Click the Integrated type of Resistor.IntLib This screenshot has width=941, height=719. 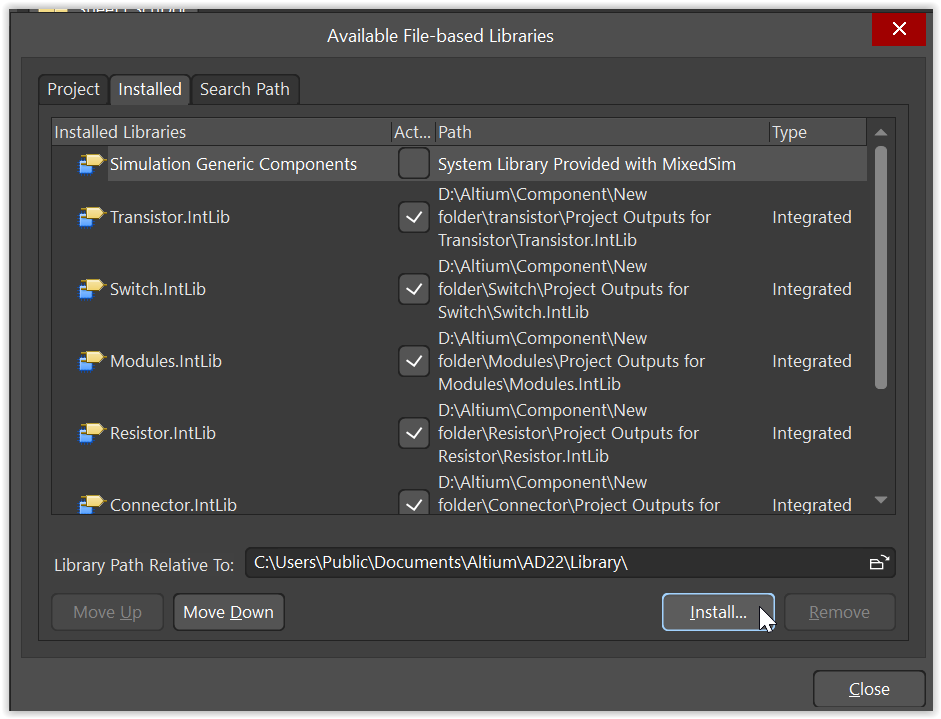click(x=812, y=433)
